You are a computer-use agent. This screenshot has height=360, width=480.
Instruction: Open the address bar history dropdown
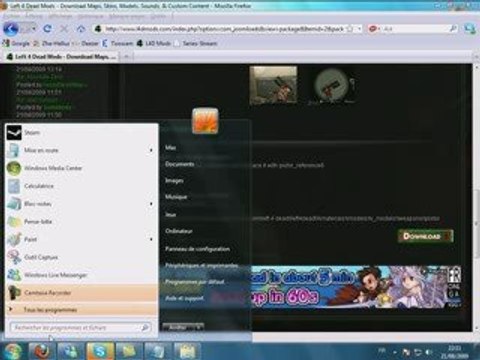[359, 29]
